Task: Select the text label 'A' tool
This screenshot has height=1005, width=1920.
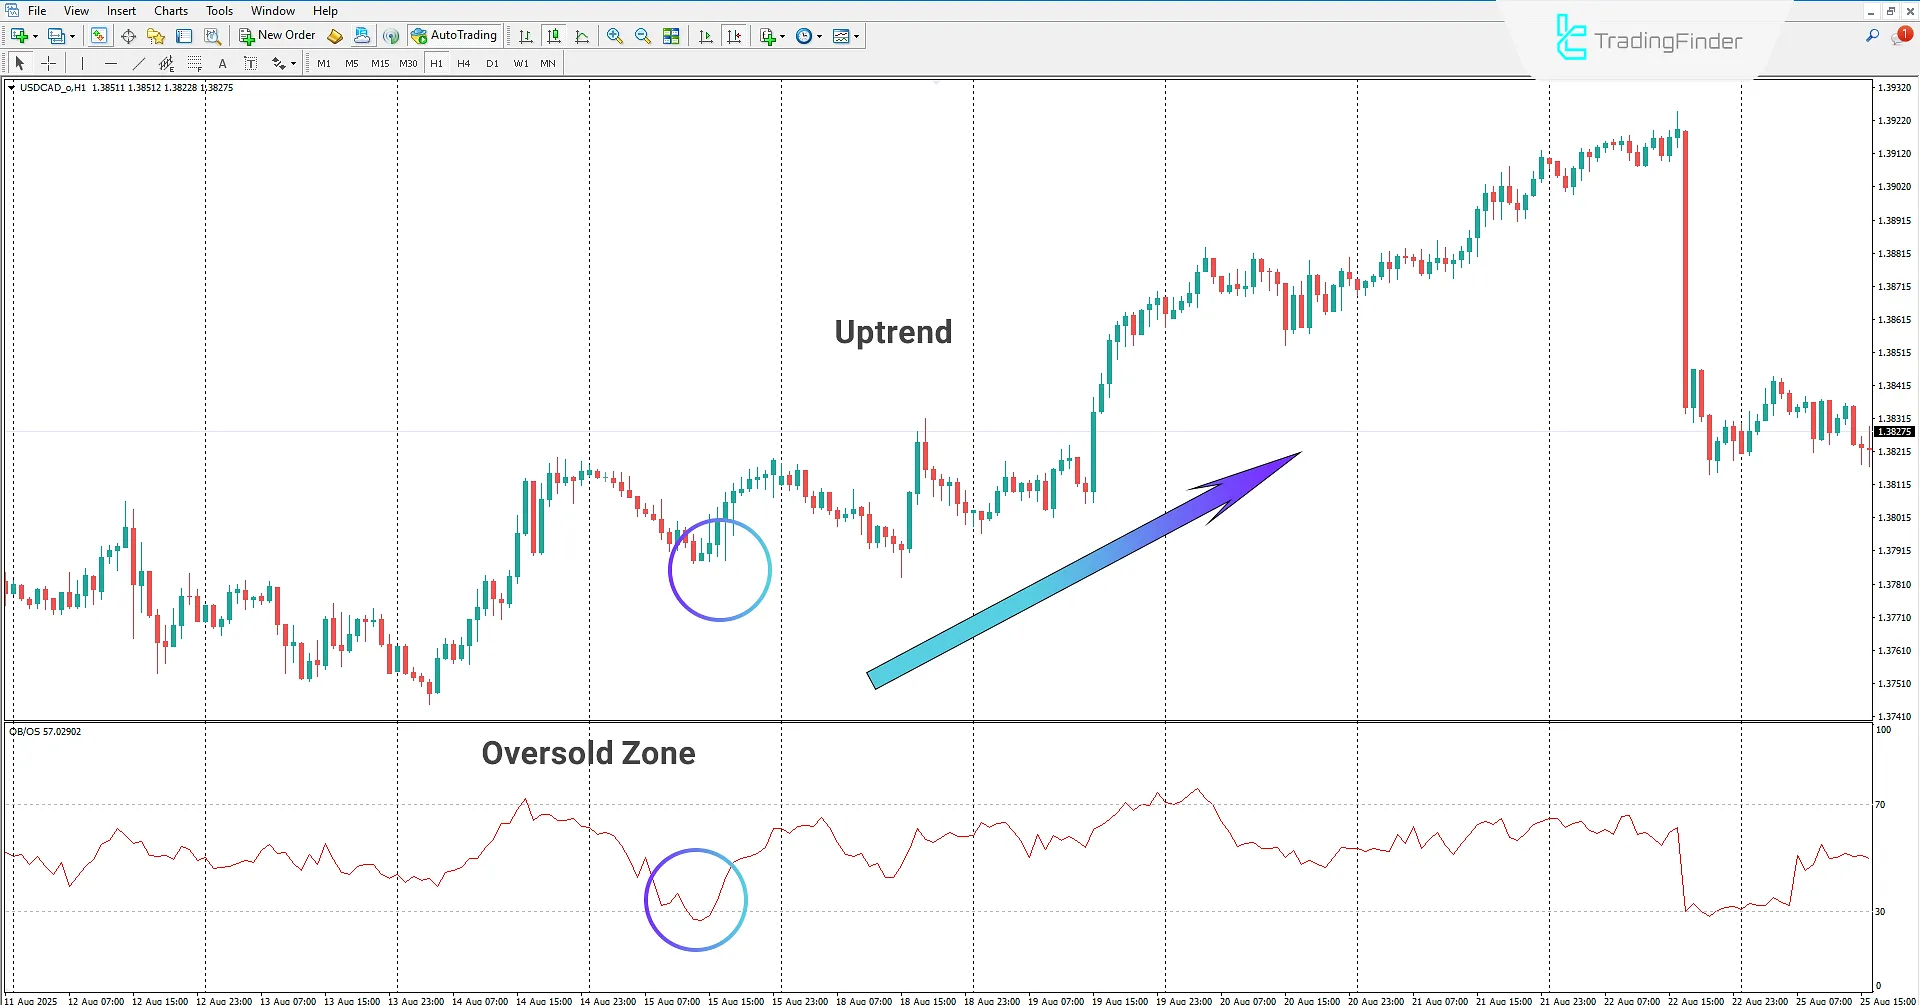Action: tap(222, 63)
